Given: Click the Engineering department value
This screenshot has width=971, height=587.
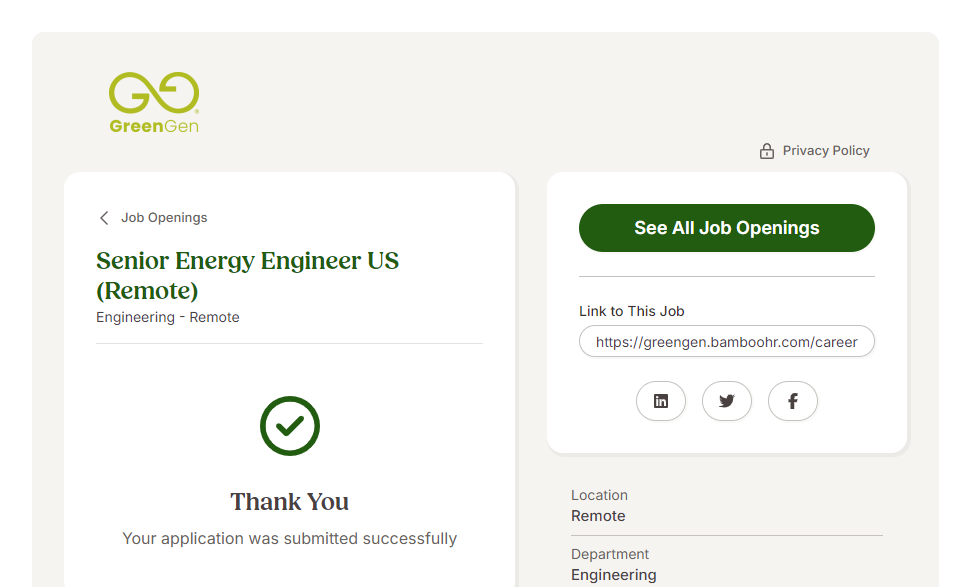Looking at the screenshot, I should [614, 575].
